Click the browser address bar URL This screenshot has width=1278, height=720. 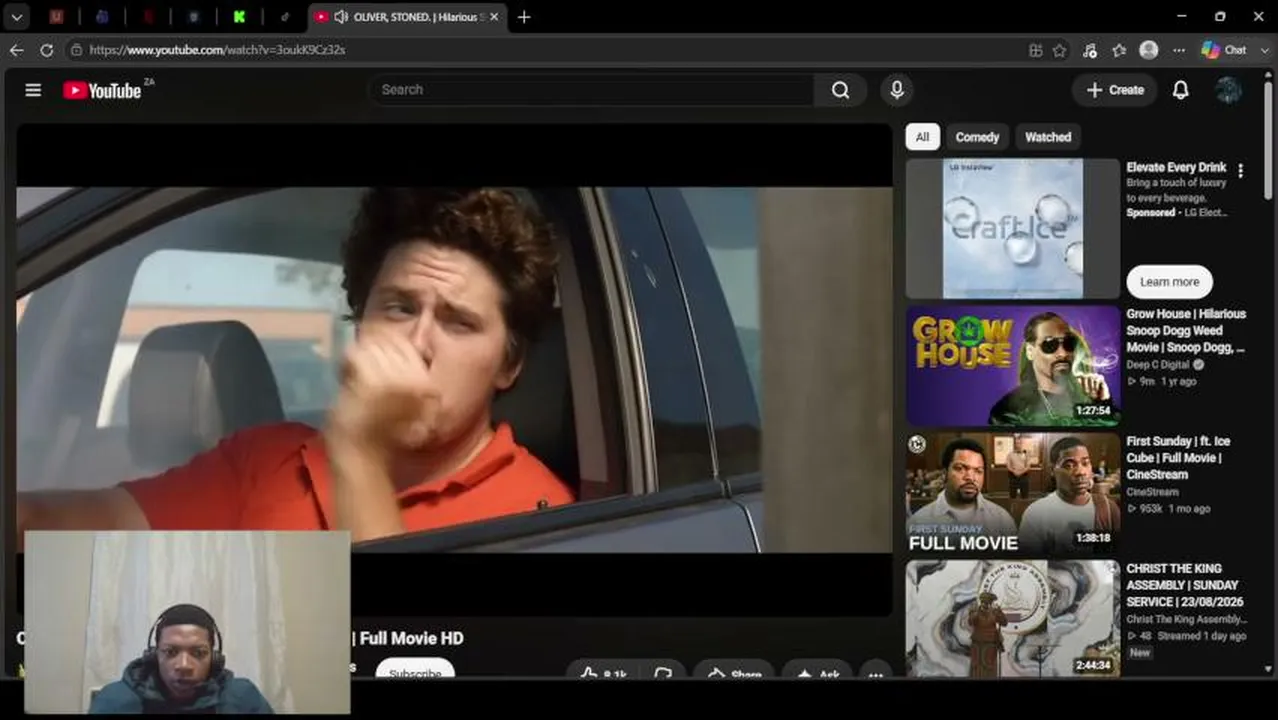217,49
